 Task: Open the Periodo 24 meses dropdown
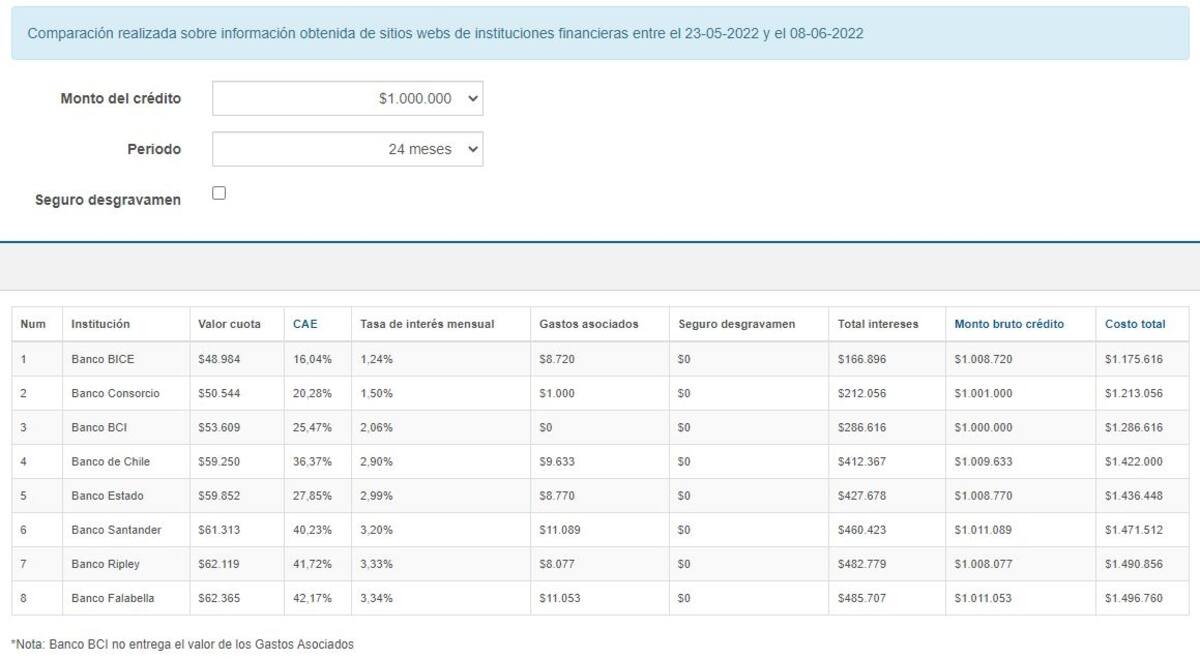click(x=347, y=149)
